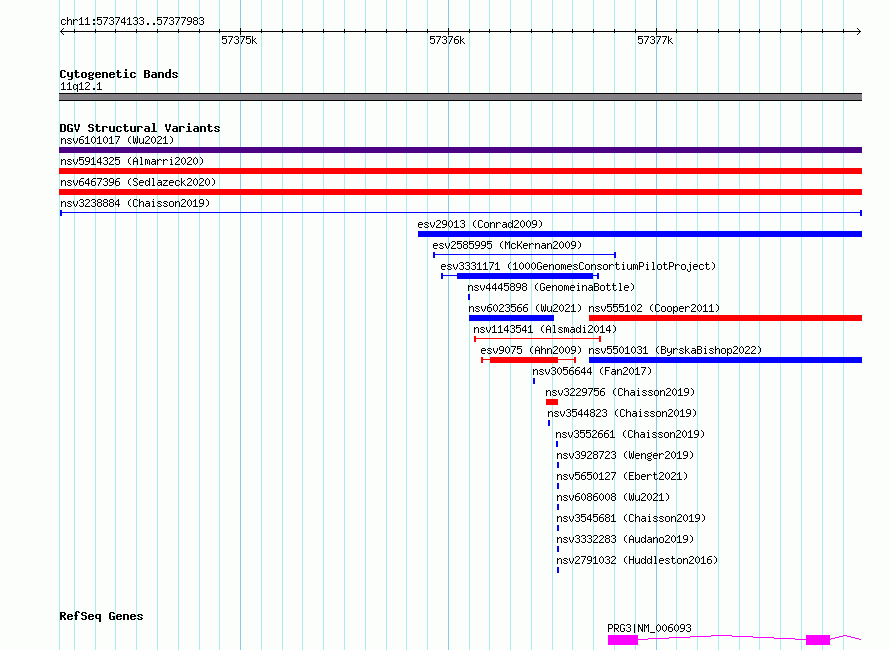Click the Cytogenetic Bands track title
Screen dimensions: 890x650
pyautogui.click(x=119, y=74)
